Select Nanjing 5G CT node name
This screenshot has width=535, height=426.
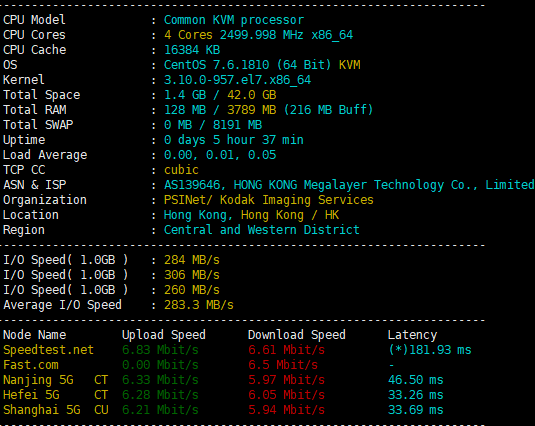[x=56, y=380]
